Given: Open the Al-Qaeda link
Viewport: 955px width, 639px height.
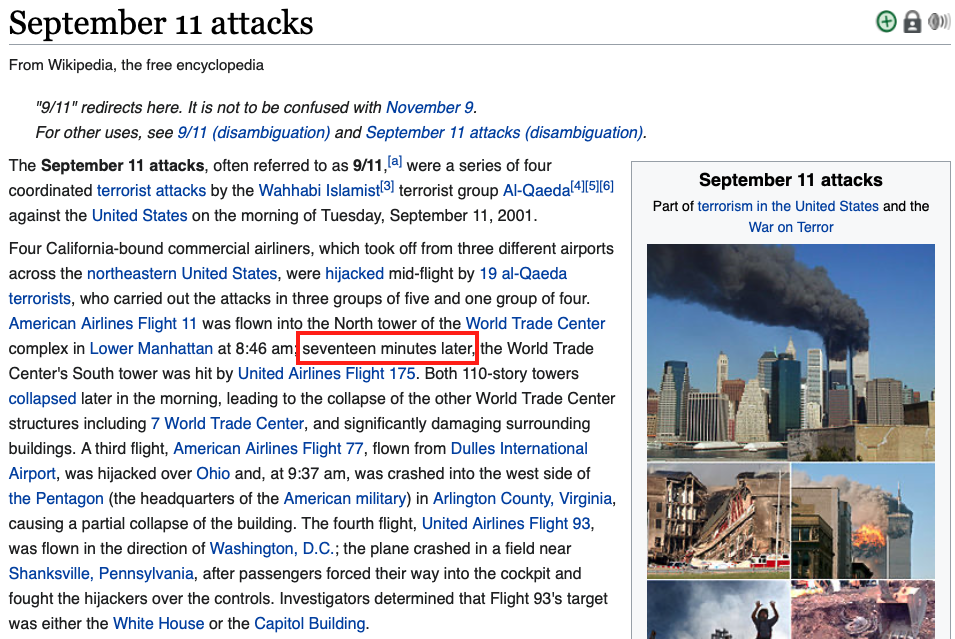Looking at the screenshot, I should (537, 190).
